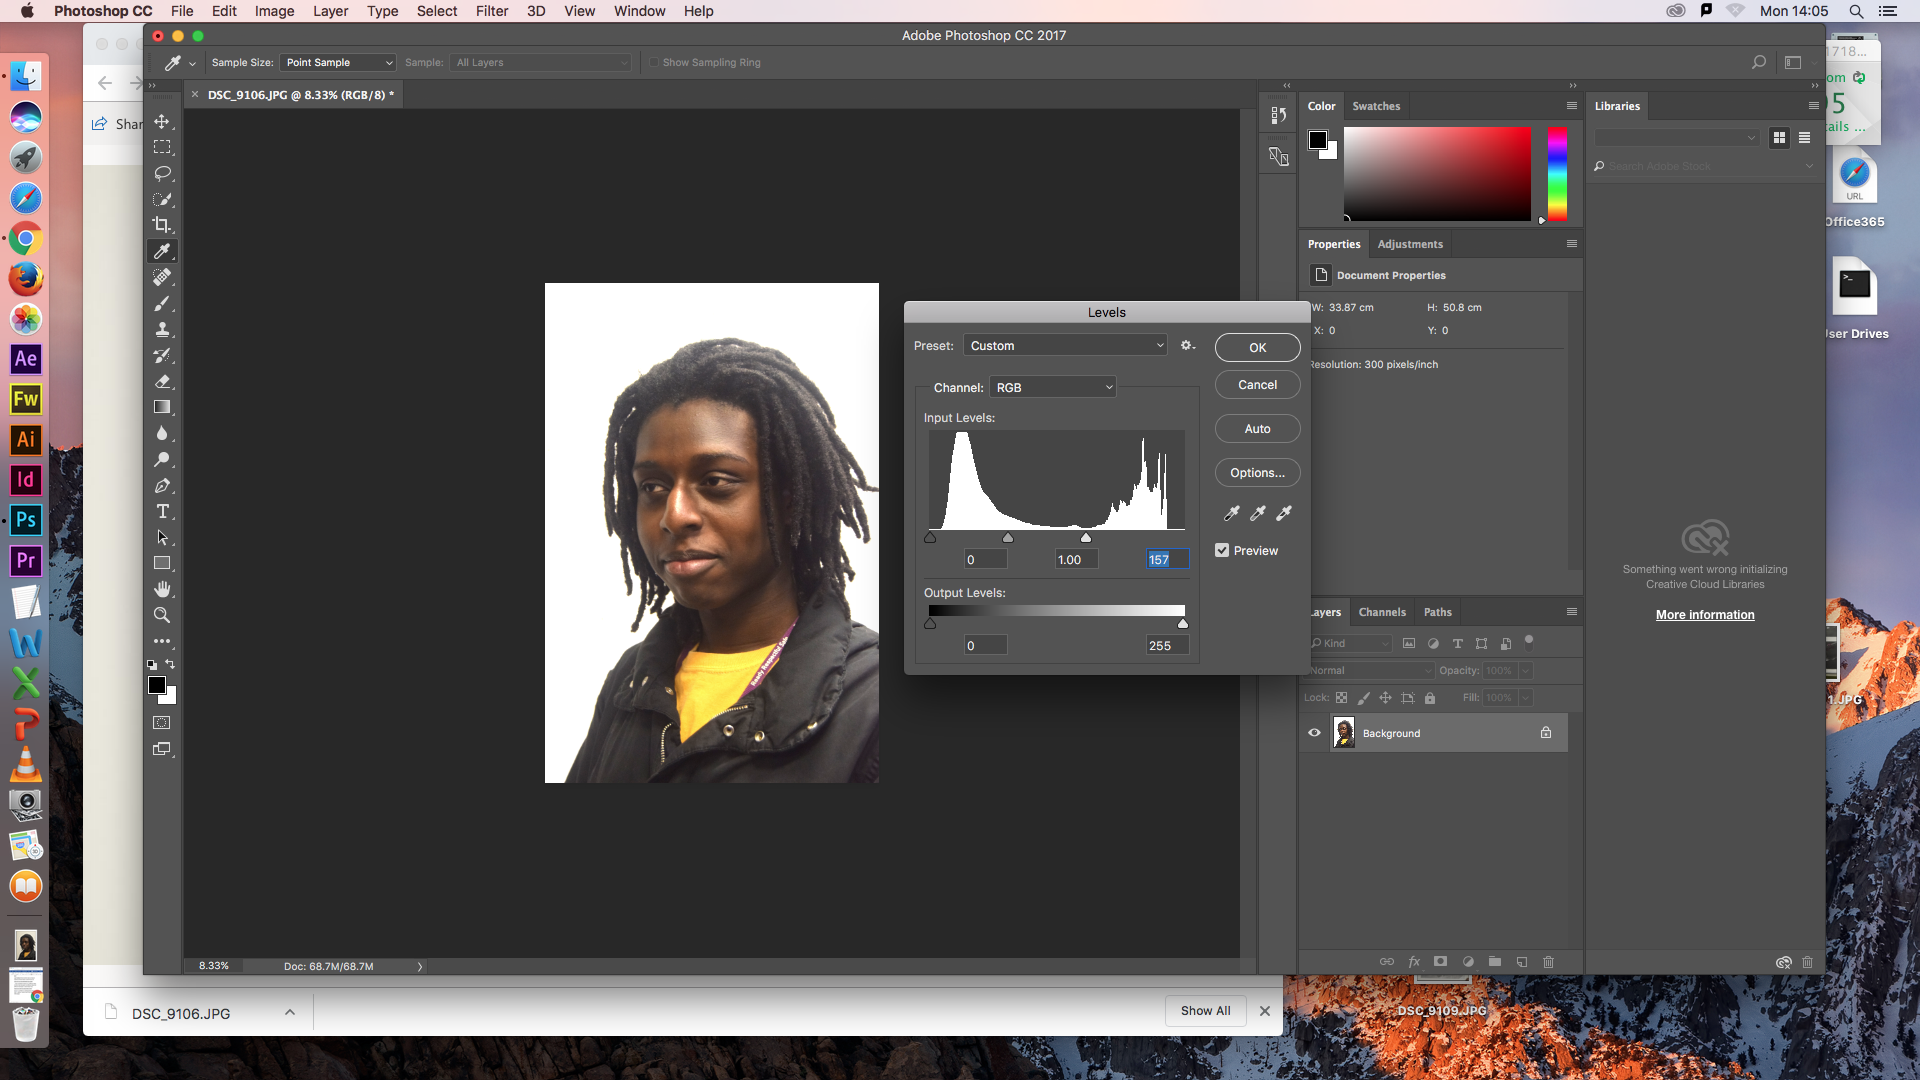
Task: Open Levels preset options gear
Action: pos(1187,346)
